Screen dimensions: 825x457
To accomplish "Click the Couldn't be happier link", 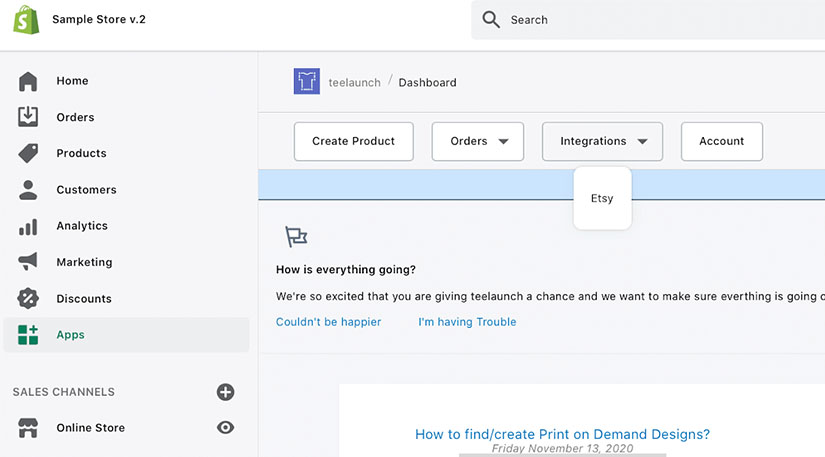I will [328, 322].
